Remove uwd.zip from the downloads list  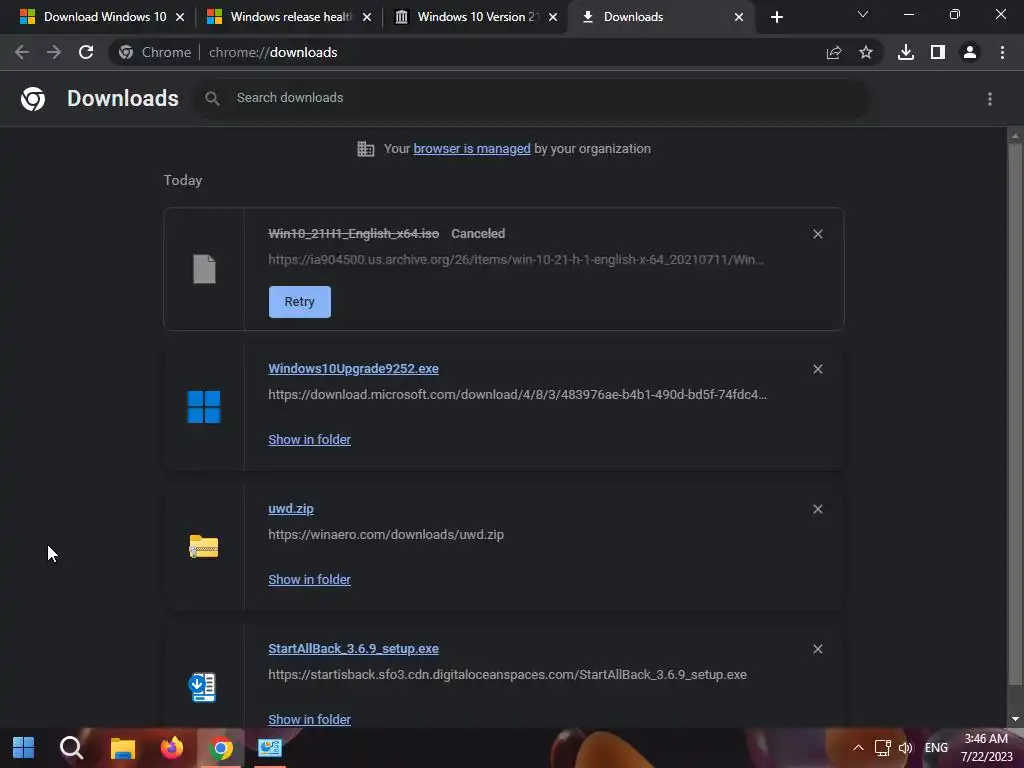[818, 509]
